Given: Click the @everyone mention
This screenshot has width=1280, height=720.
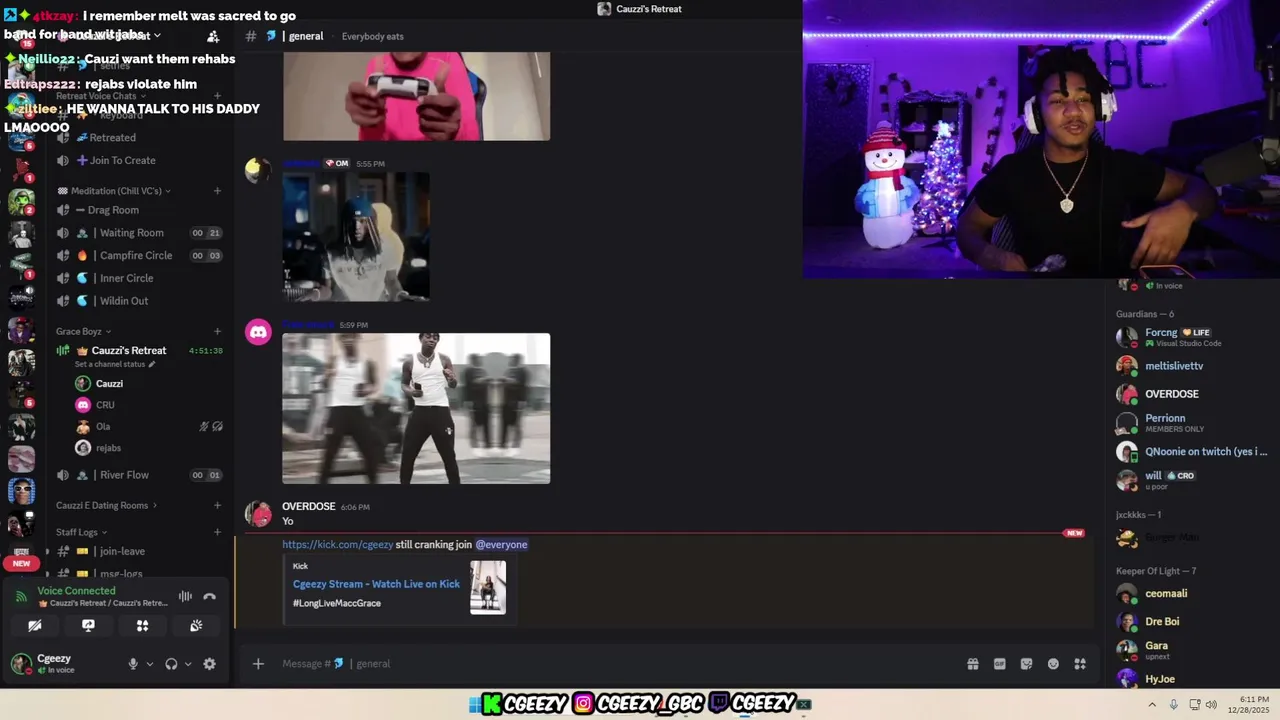Looking at the screenshot, I should [x=501, y=545].
